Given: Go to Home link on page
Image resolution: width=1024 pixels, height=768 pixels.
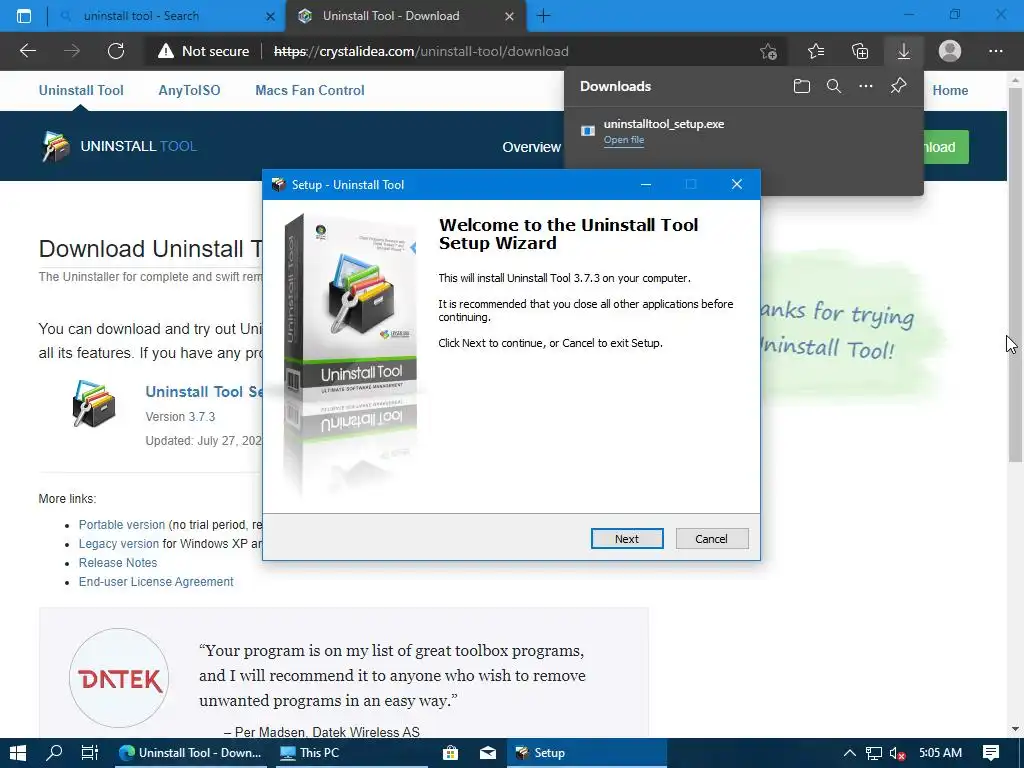Looking at the screenshot, I should pyautogui.click(x=950, y=90).
